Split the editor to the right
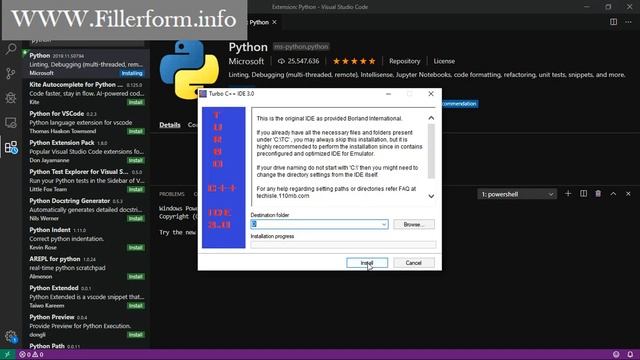The image size is (640, 360). [613, 22]
